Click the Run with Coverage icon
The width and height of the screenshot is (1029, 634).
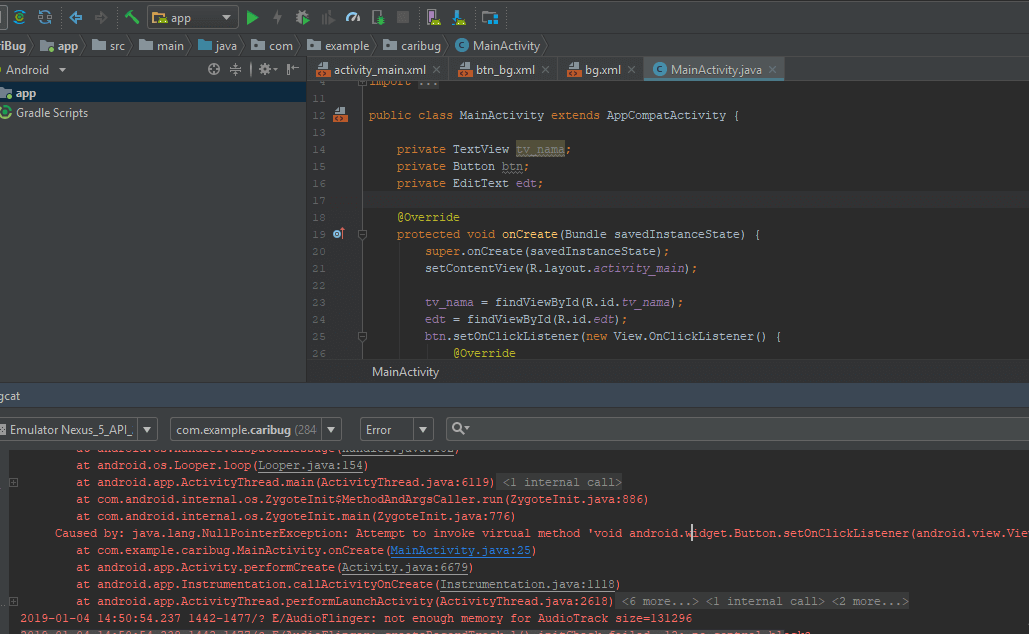(327, 18)
